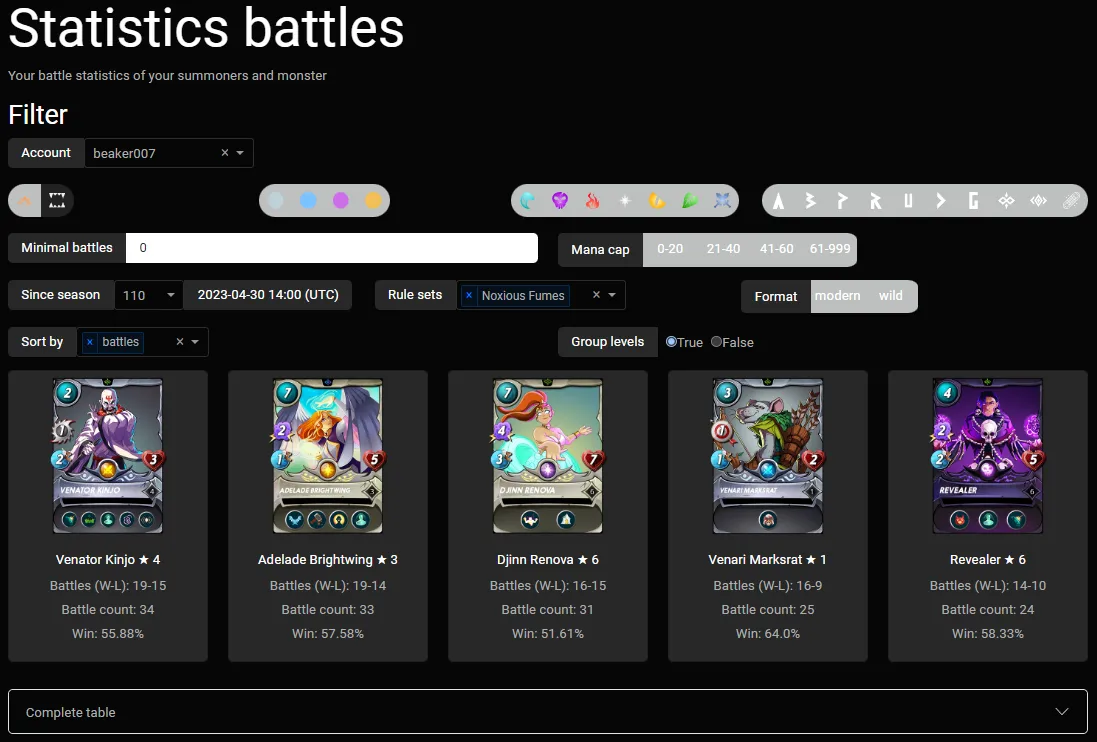
Task: Filter by fire element icon
Action: point(593,201)
